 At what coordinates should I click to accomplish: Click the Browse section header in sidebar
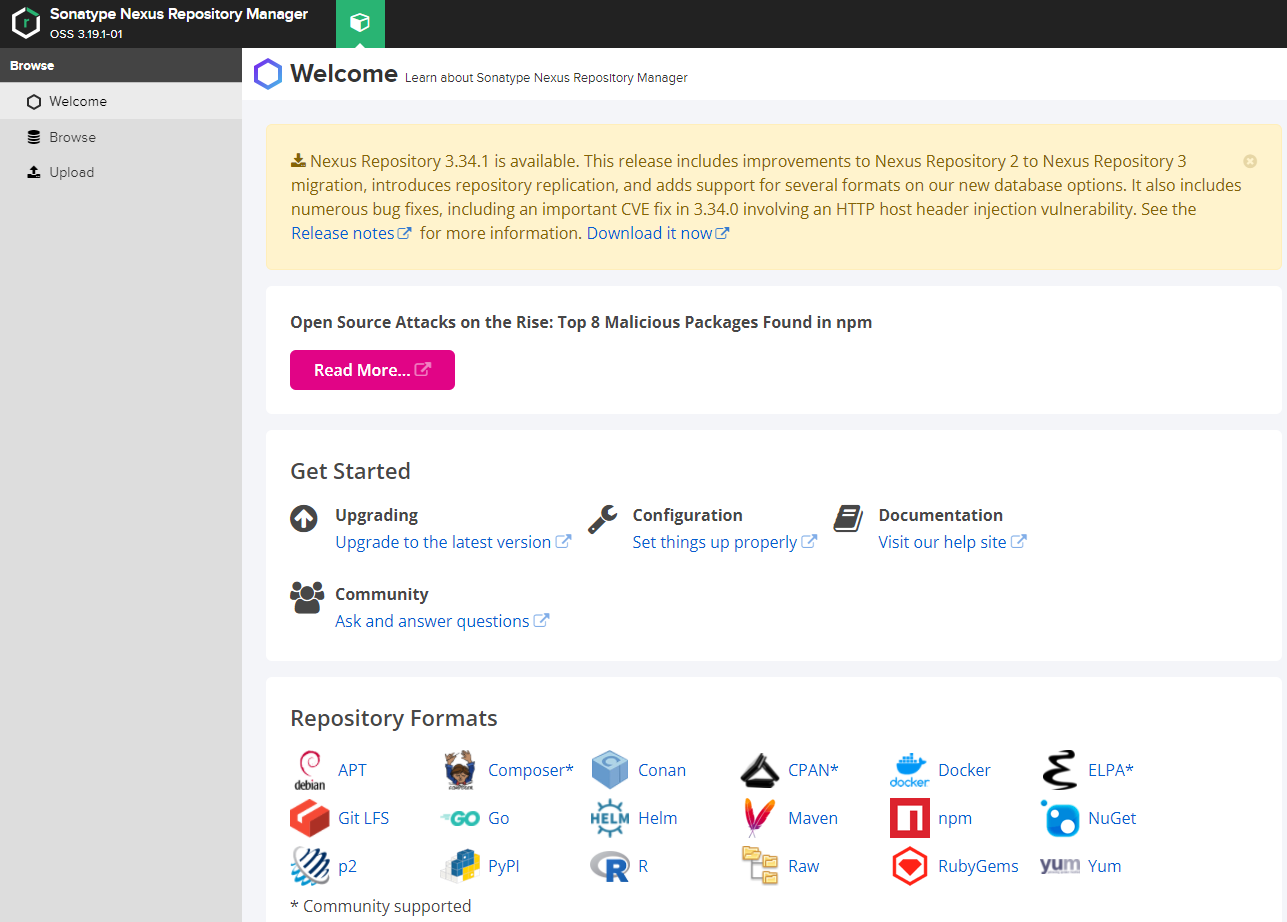click(121, 65)
